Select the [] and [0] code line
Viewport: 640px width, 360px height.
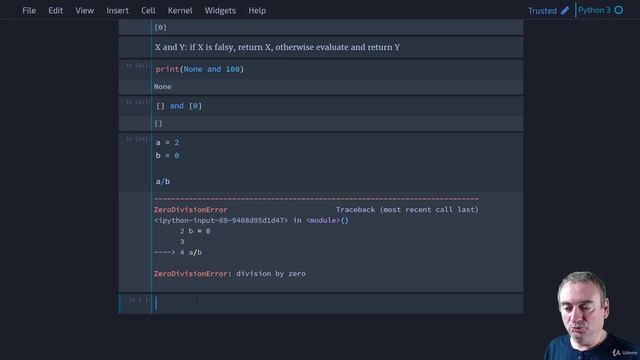pyautogui.click(x=179, y=106)
